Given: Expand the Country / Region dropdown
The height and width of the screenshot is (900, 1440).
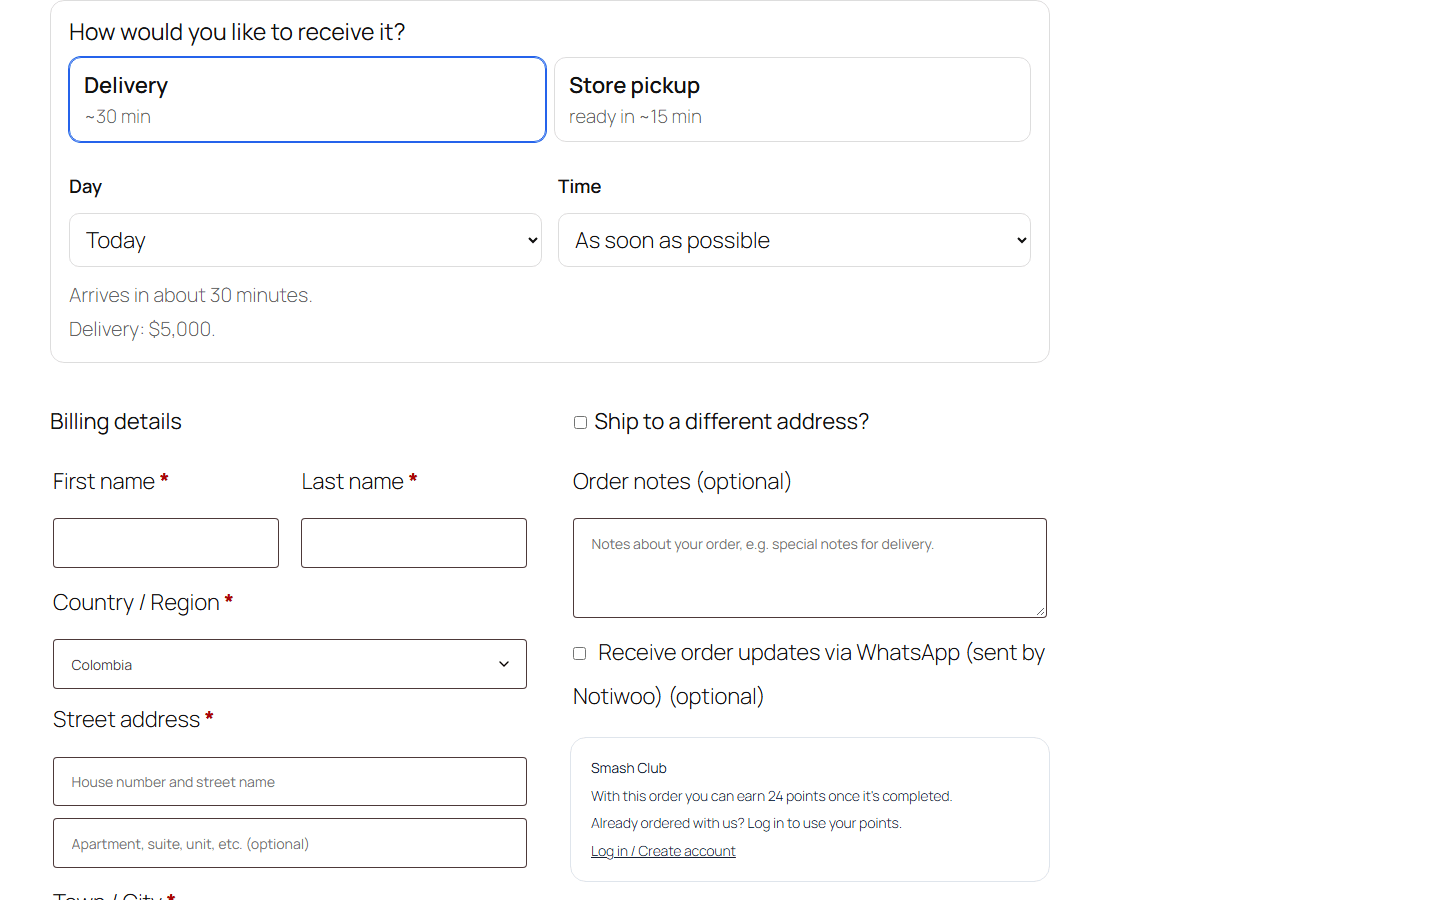Looking at the screenshot, I should [290, 664].
